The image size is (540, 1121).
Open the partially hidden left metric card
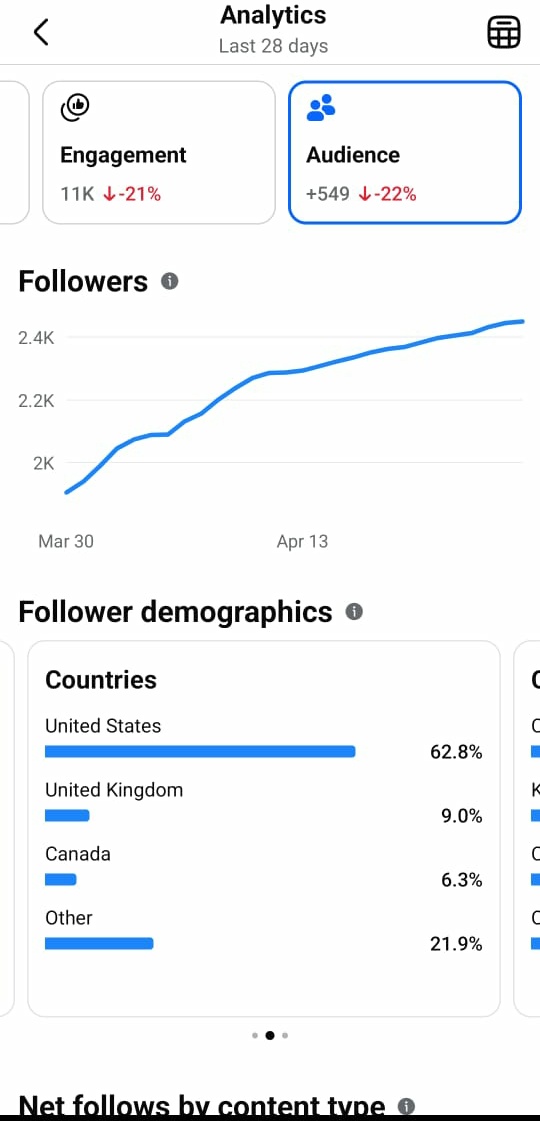[14, 152]
